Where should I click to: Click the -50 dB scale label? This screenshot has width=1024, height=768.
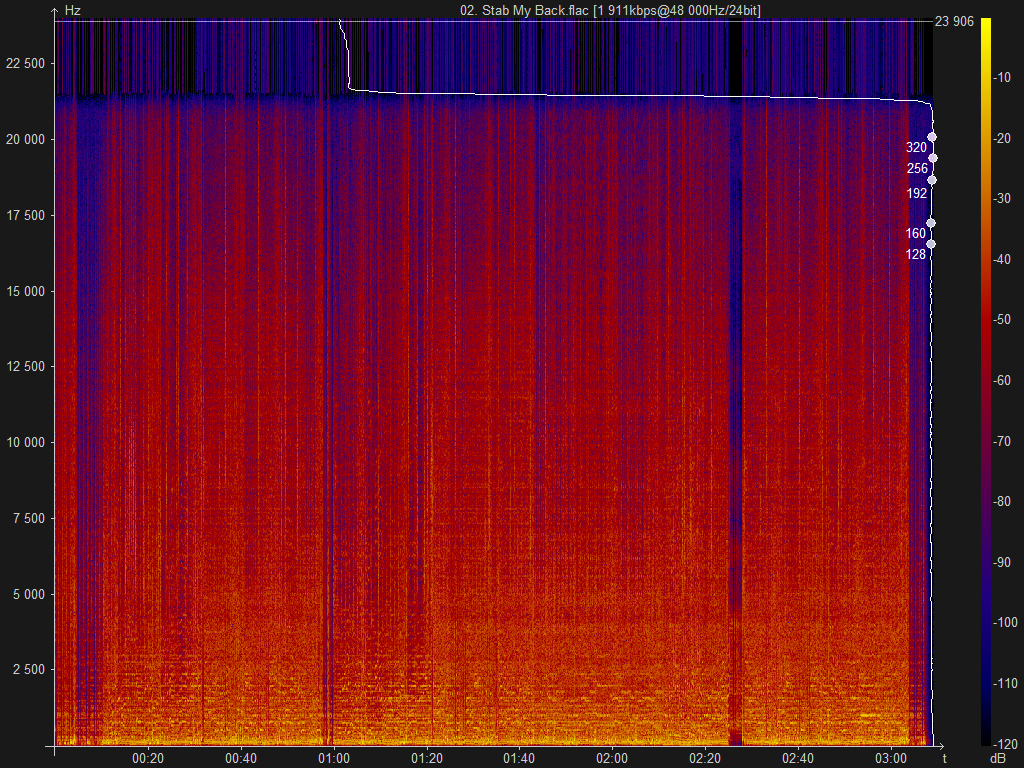coord(1002,320)
